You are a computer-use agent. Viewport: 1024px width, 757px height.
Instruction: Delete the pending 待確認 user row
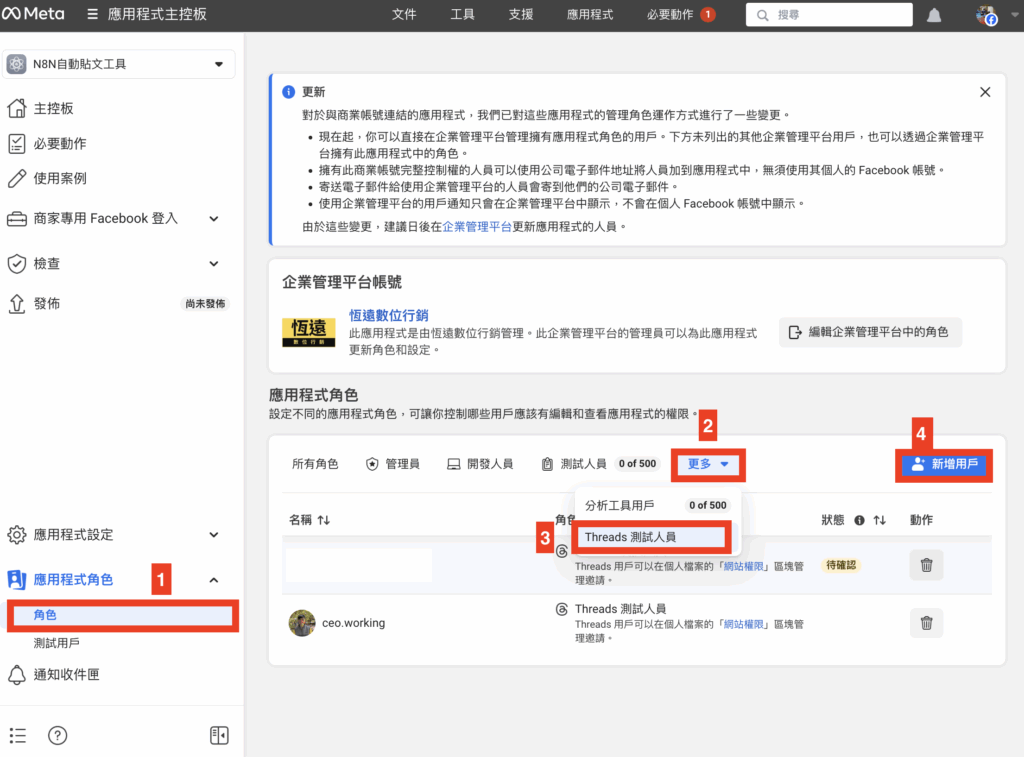point(926,566)
